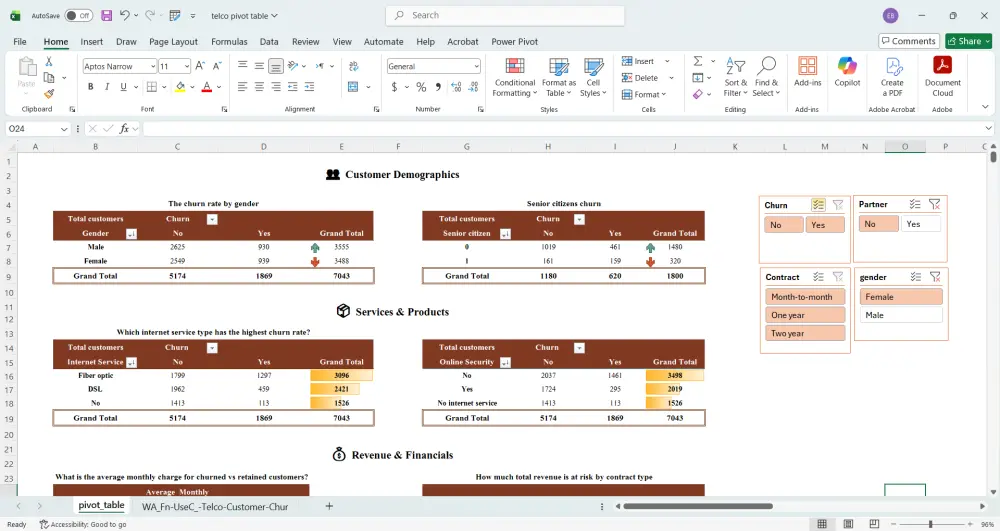Toggle multi-select on the gender slicer
Image resolution: width=1000 pixels, height=531 pixels.
point(916,277)
